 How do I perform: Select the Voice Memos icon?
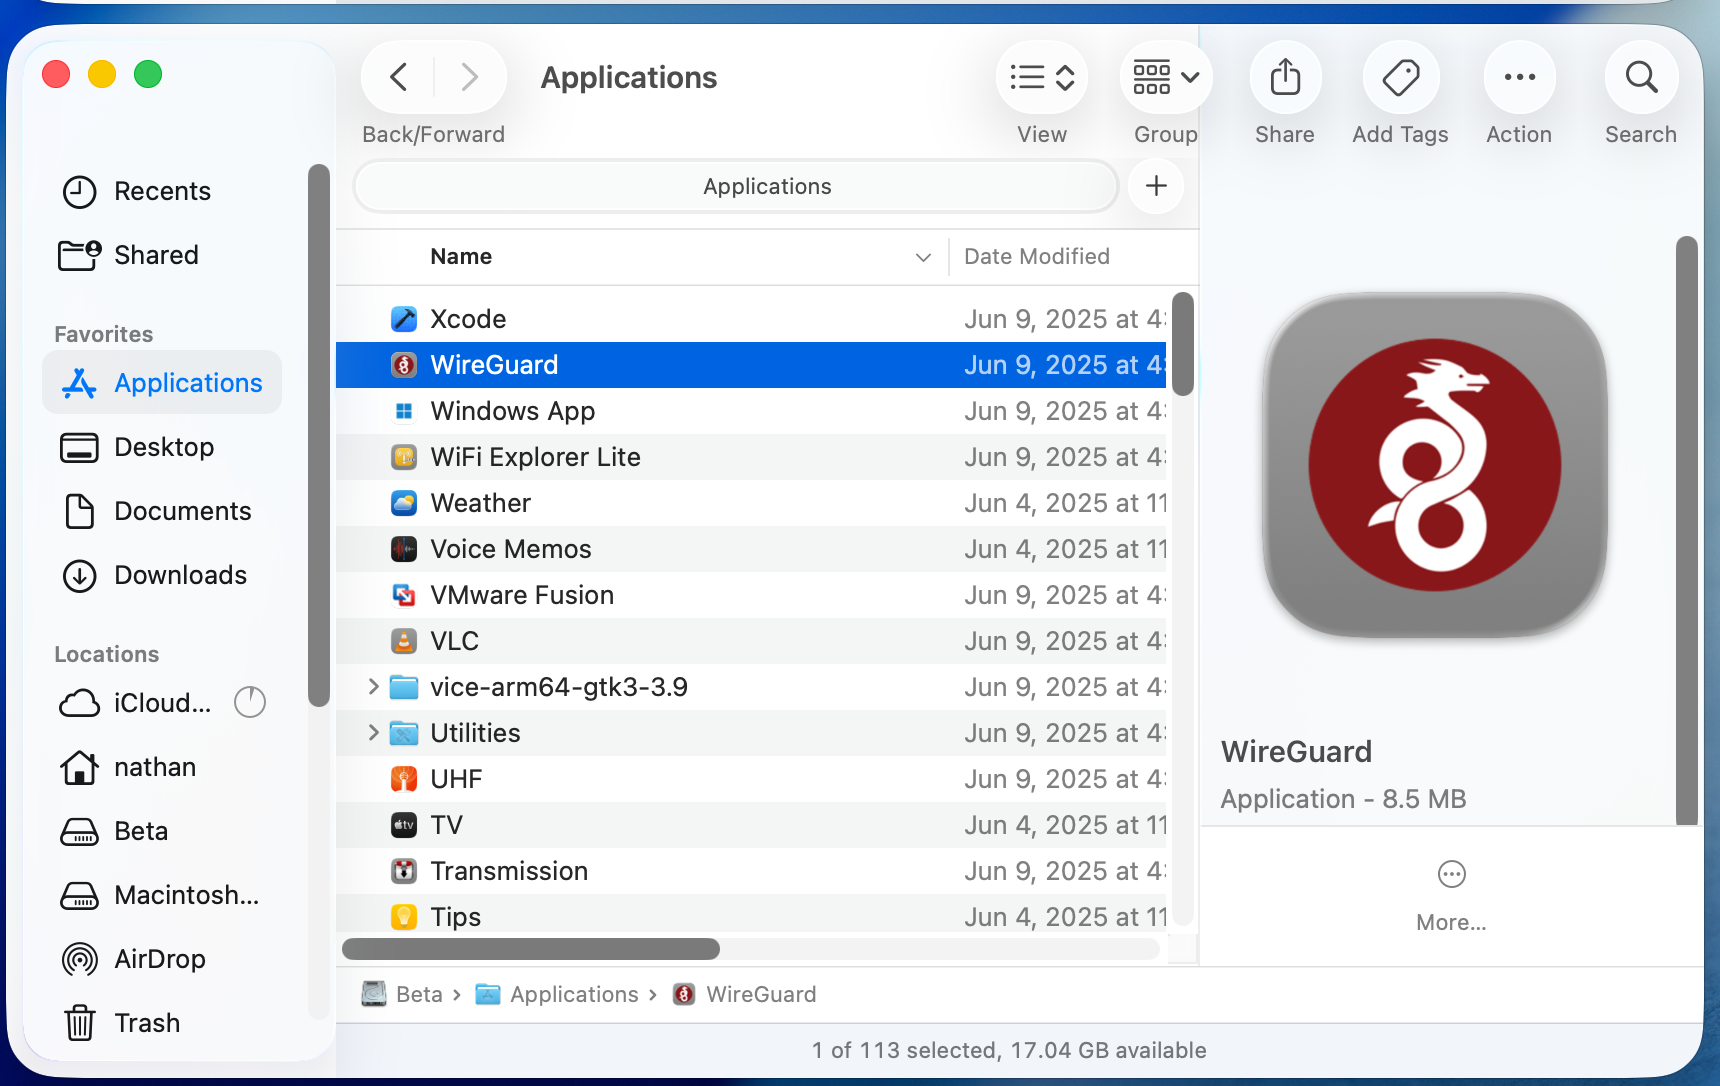(404, 549)
